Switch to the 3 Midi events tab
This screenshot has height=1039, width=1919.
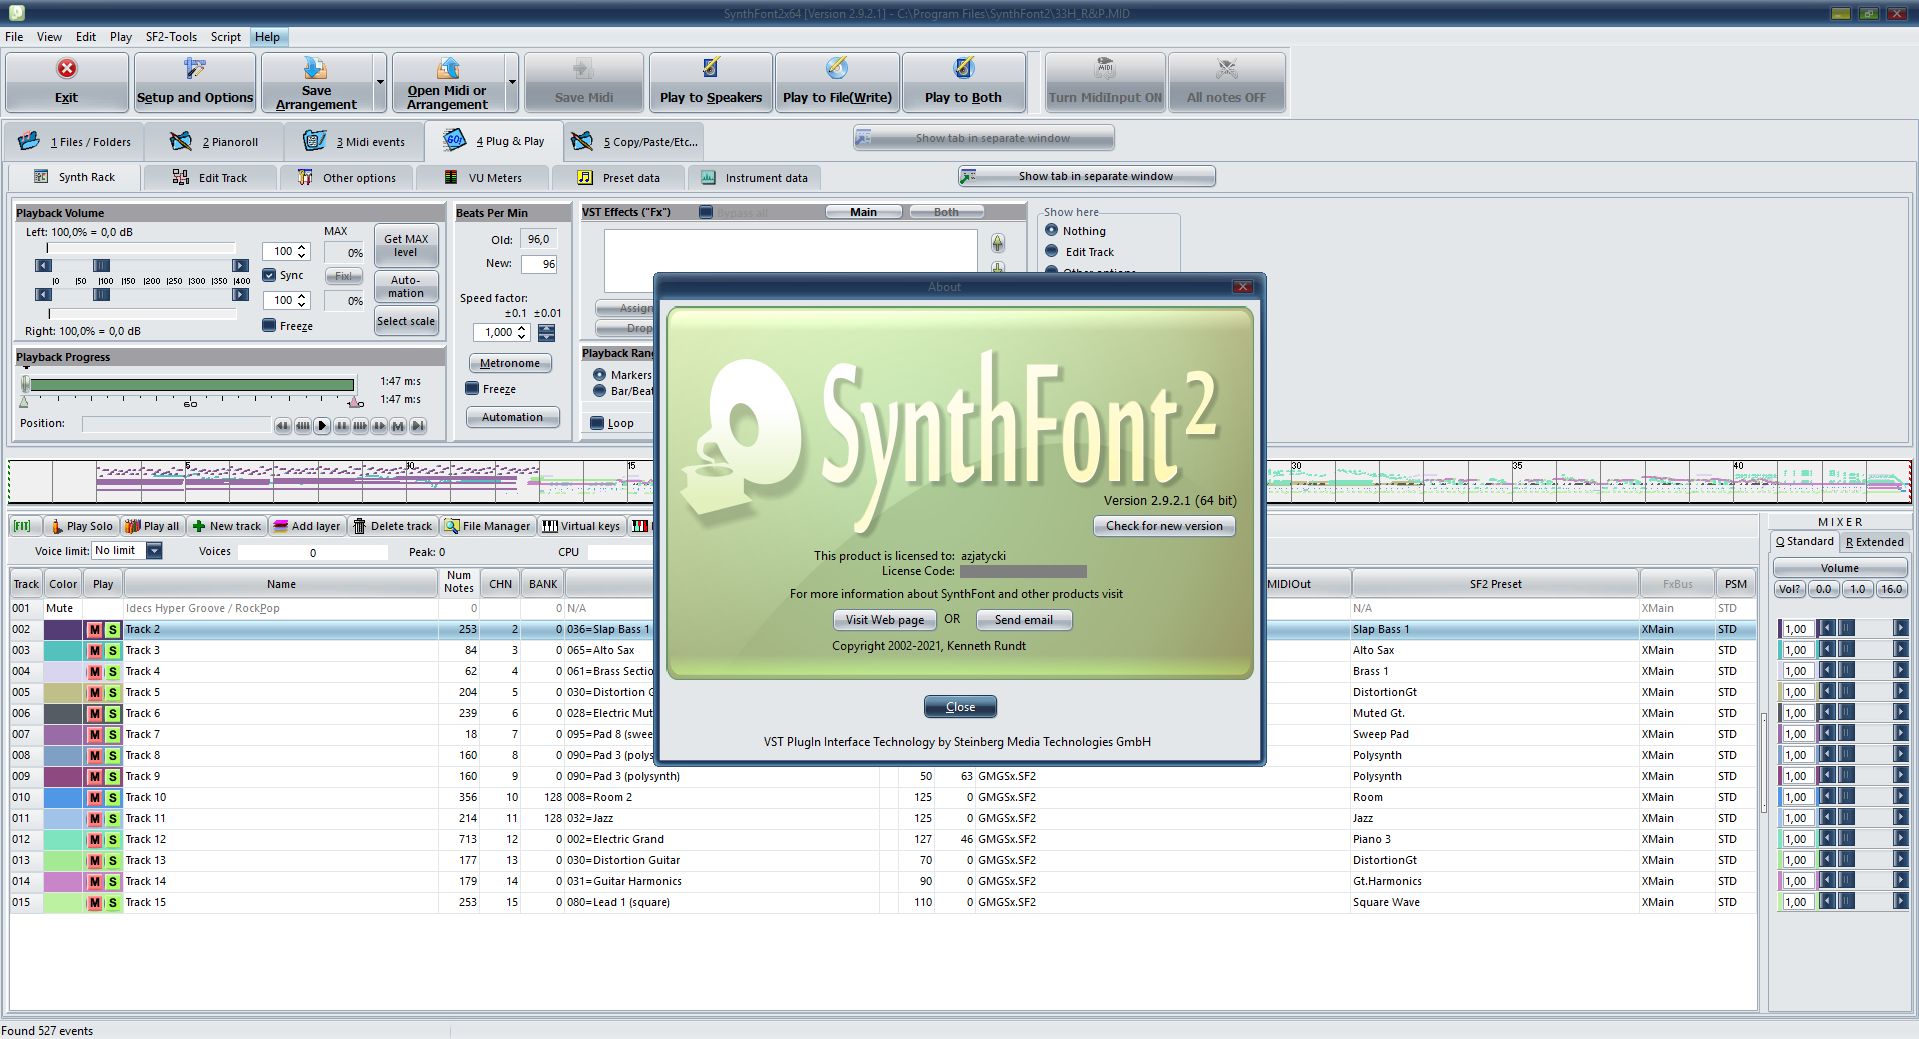[355, 142]
